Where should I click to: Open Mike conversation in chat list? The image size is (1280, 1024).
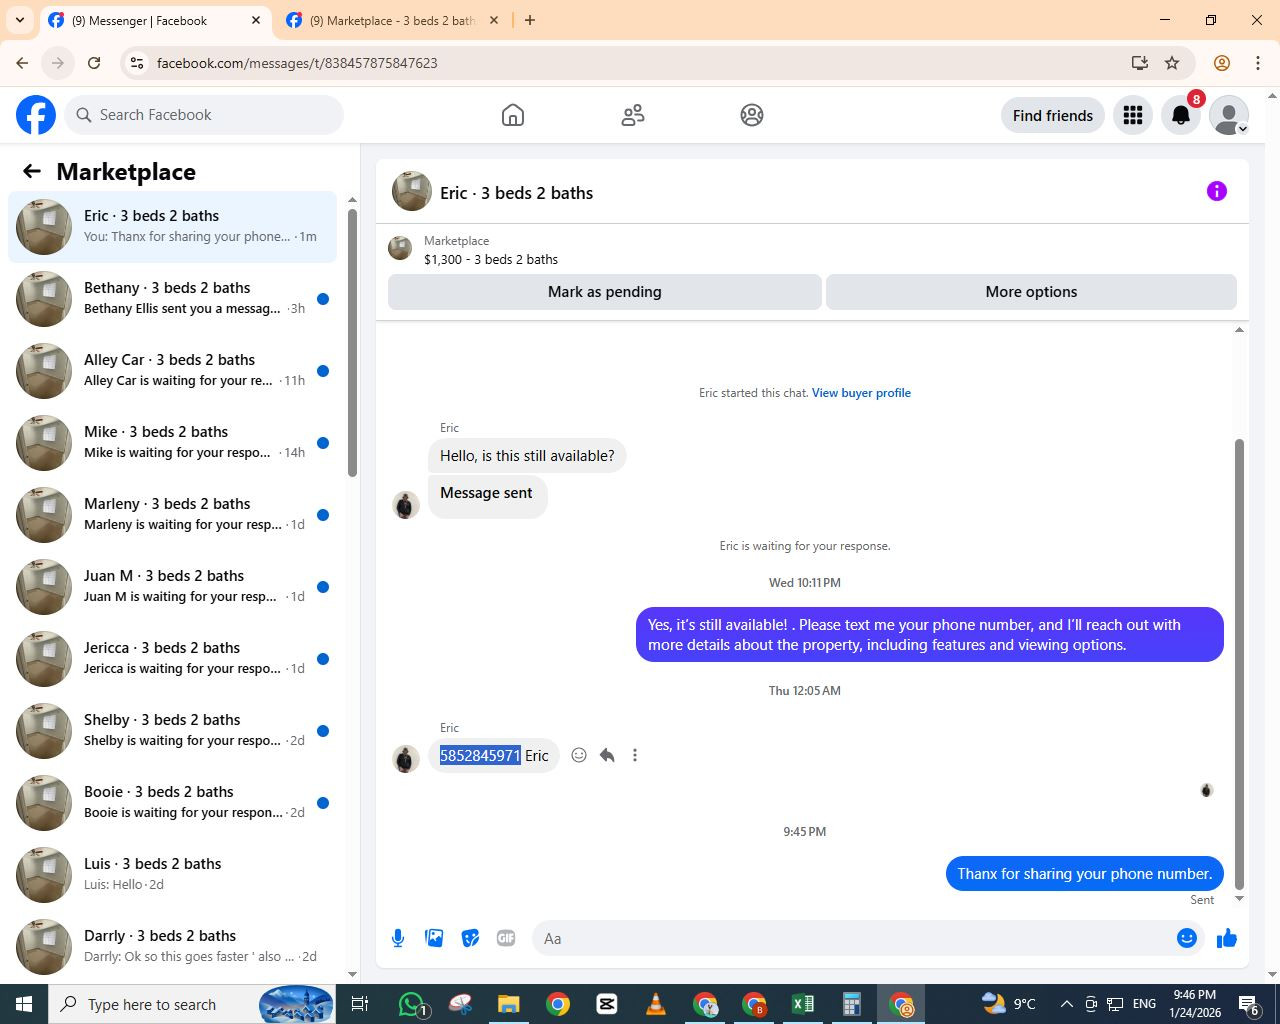point(172,443)
